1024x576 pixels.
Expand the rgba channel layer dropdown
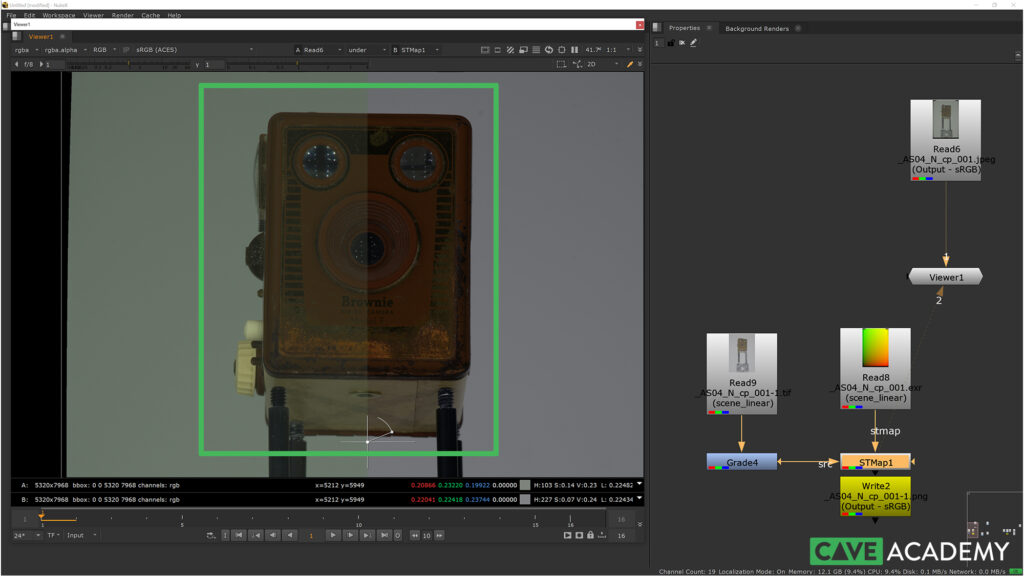pos(24,50)
